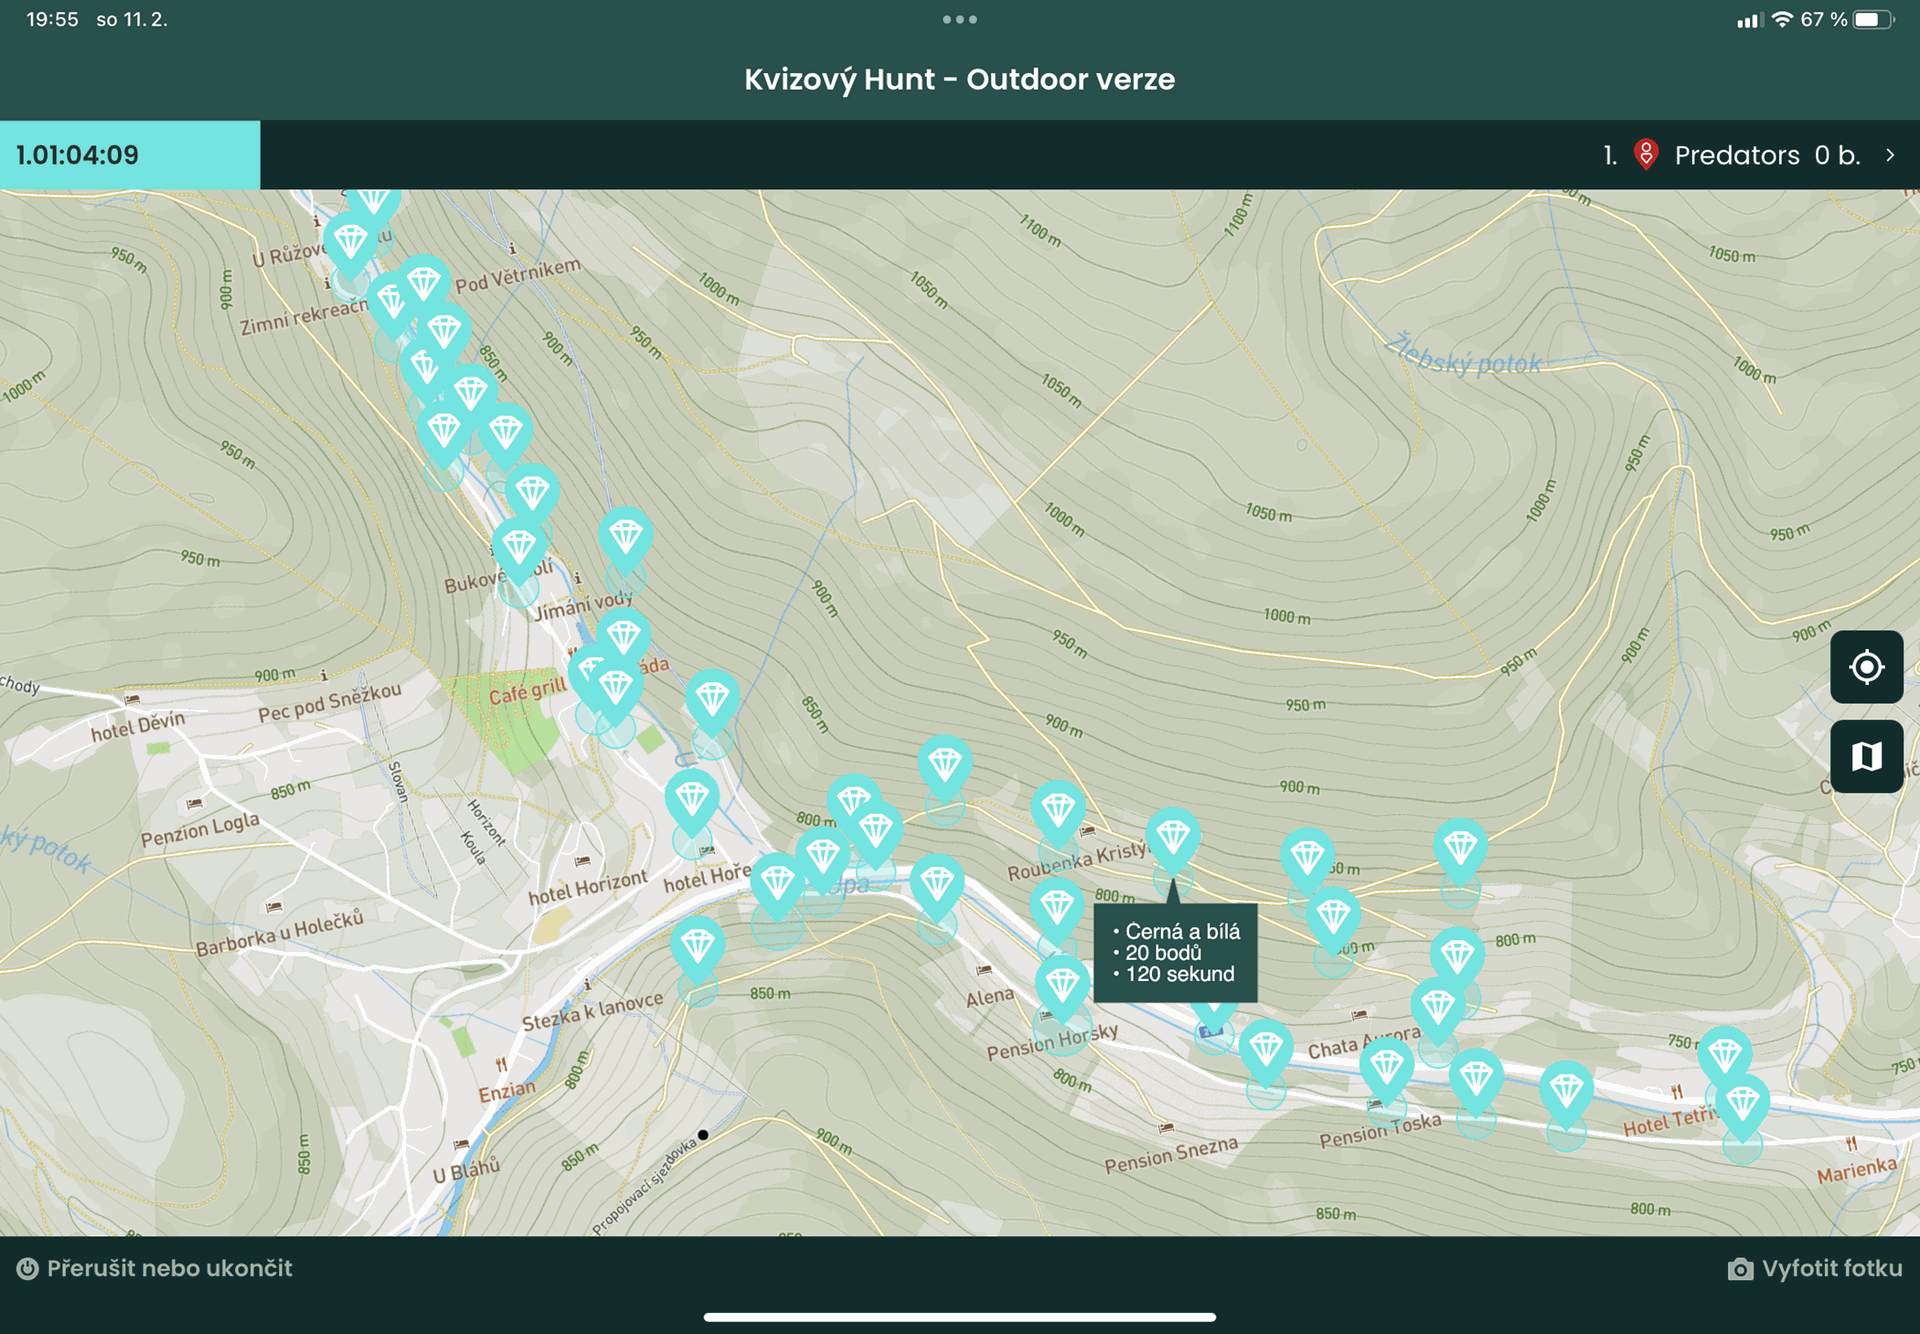
Task: Tap the diamond marker just left of Chata Aurora
Action: click(1266, 1049)
